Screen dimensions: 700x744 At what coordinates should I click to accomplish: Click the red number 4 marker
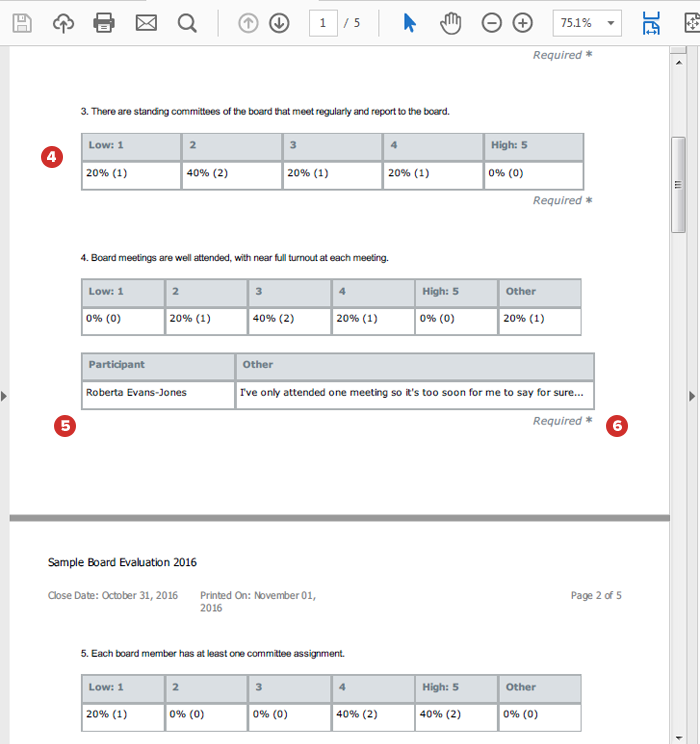coord(52,157)
